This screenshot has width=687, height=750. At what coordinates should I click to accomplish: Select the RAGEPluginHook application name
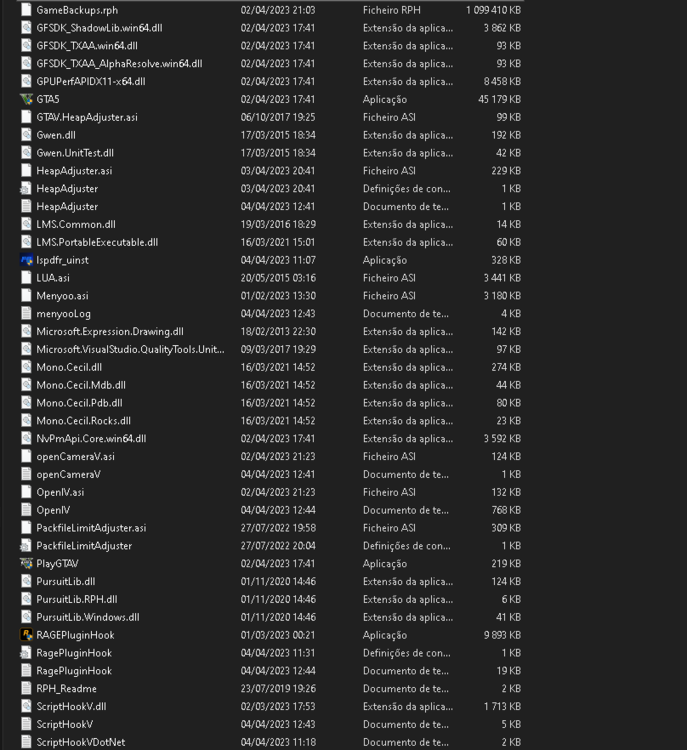pyautogui.click(x=75, y=635)
